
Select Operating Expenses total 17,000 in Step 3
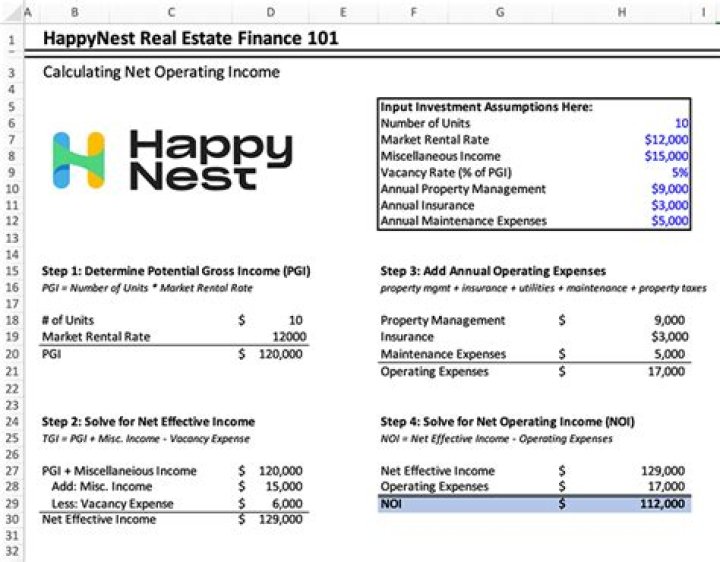click(x=666, y=371)
